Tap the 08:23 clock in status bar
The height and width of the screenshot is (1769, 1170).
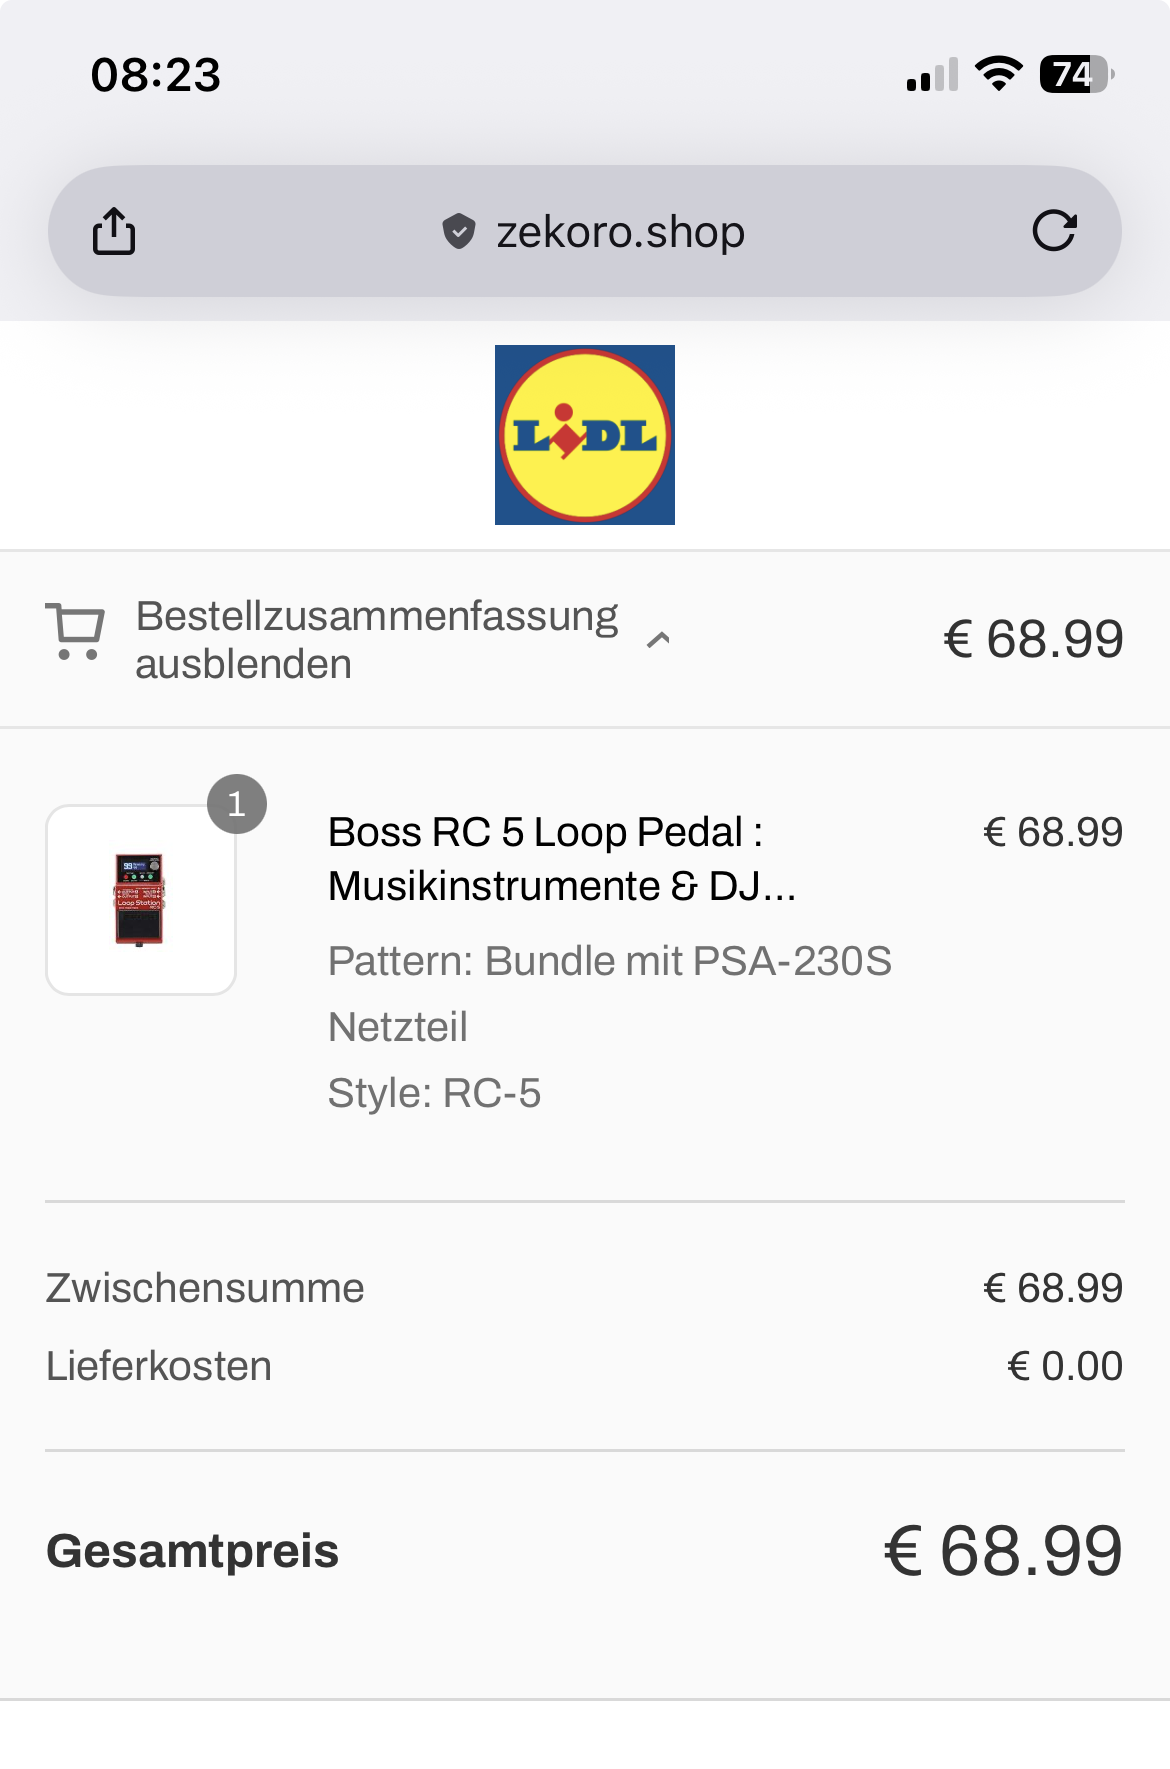tap(156, 75)
